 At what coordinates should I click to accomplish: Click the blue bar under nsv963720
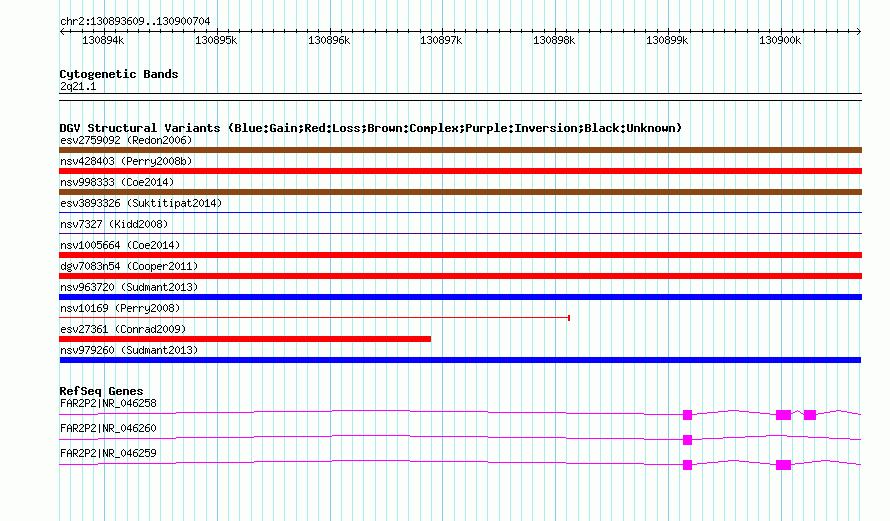click(460, 297)
